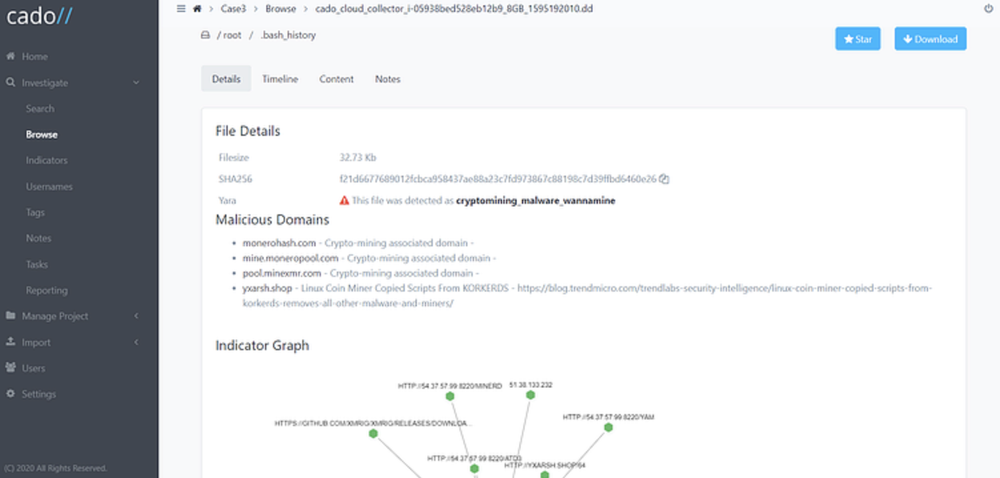Open the Details tab

226,79
